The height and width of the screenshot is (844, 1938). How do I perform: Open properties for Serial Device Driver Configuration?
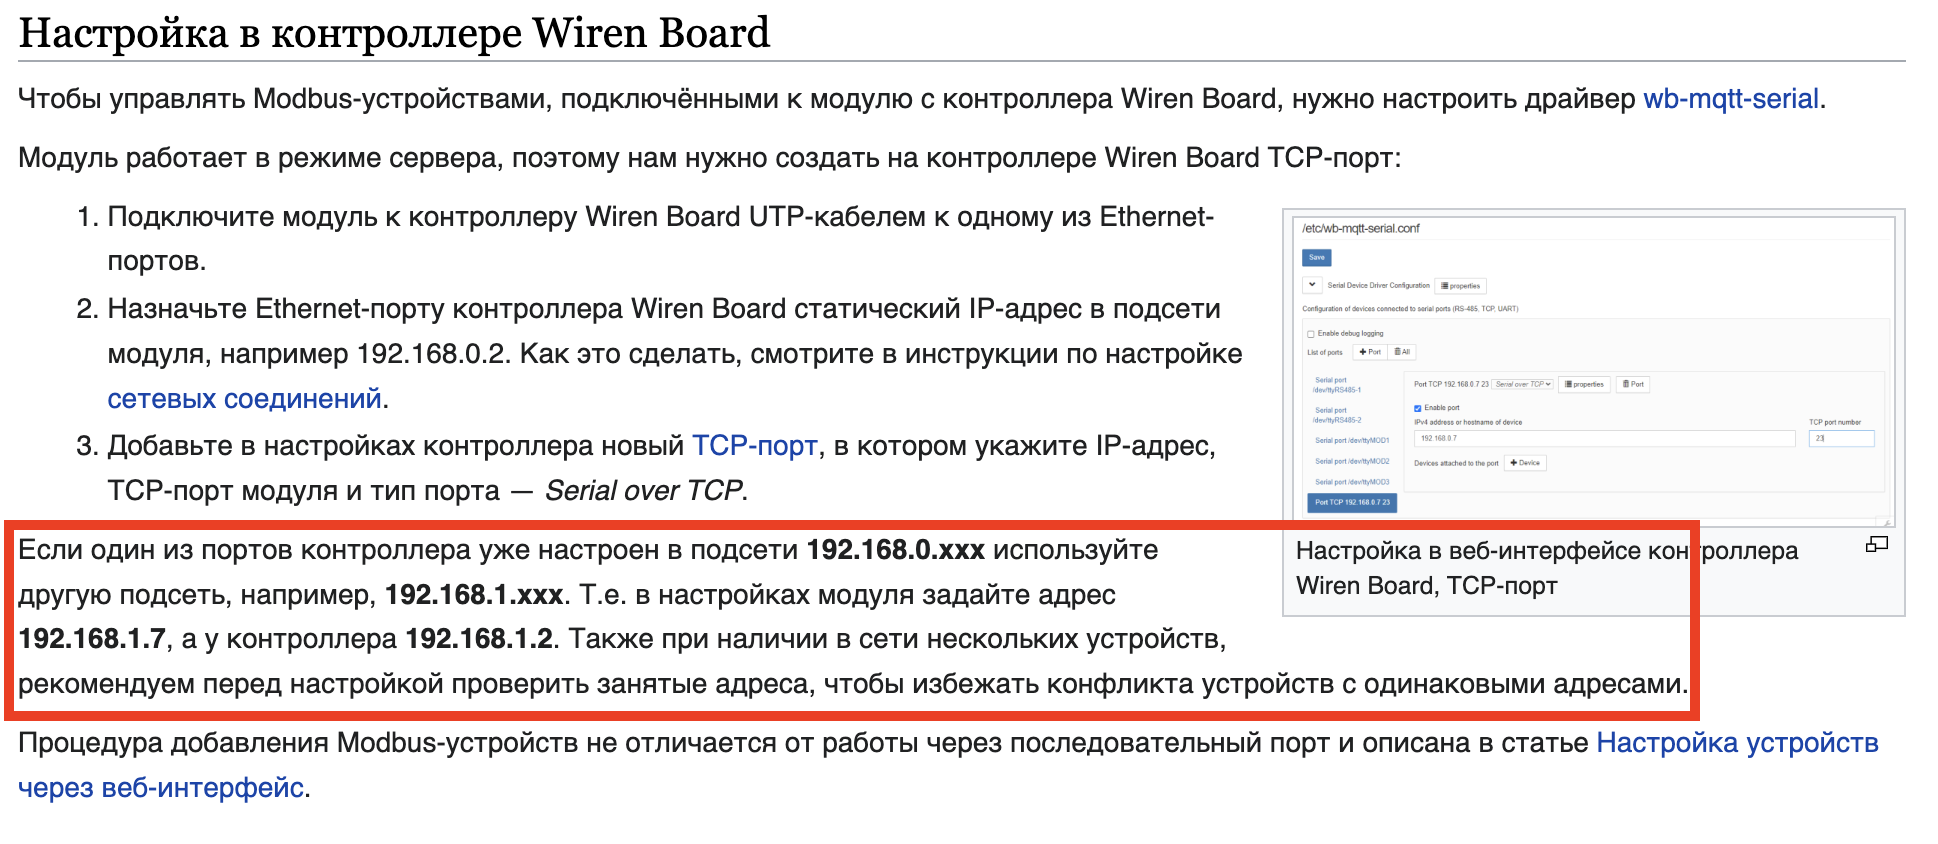[1460, 286]
